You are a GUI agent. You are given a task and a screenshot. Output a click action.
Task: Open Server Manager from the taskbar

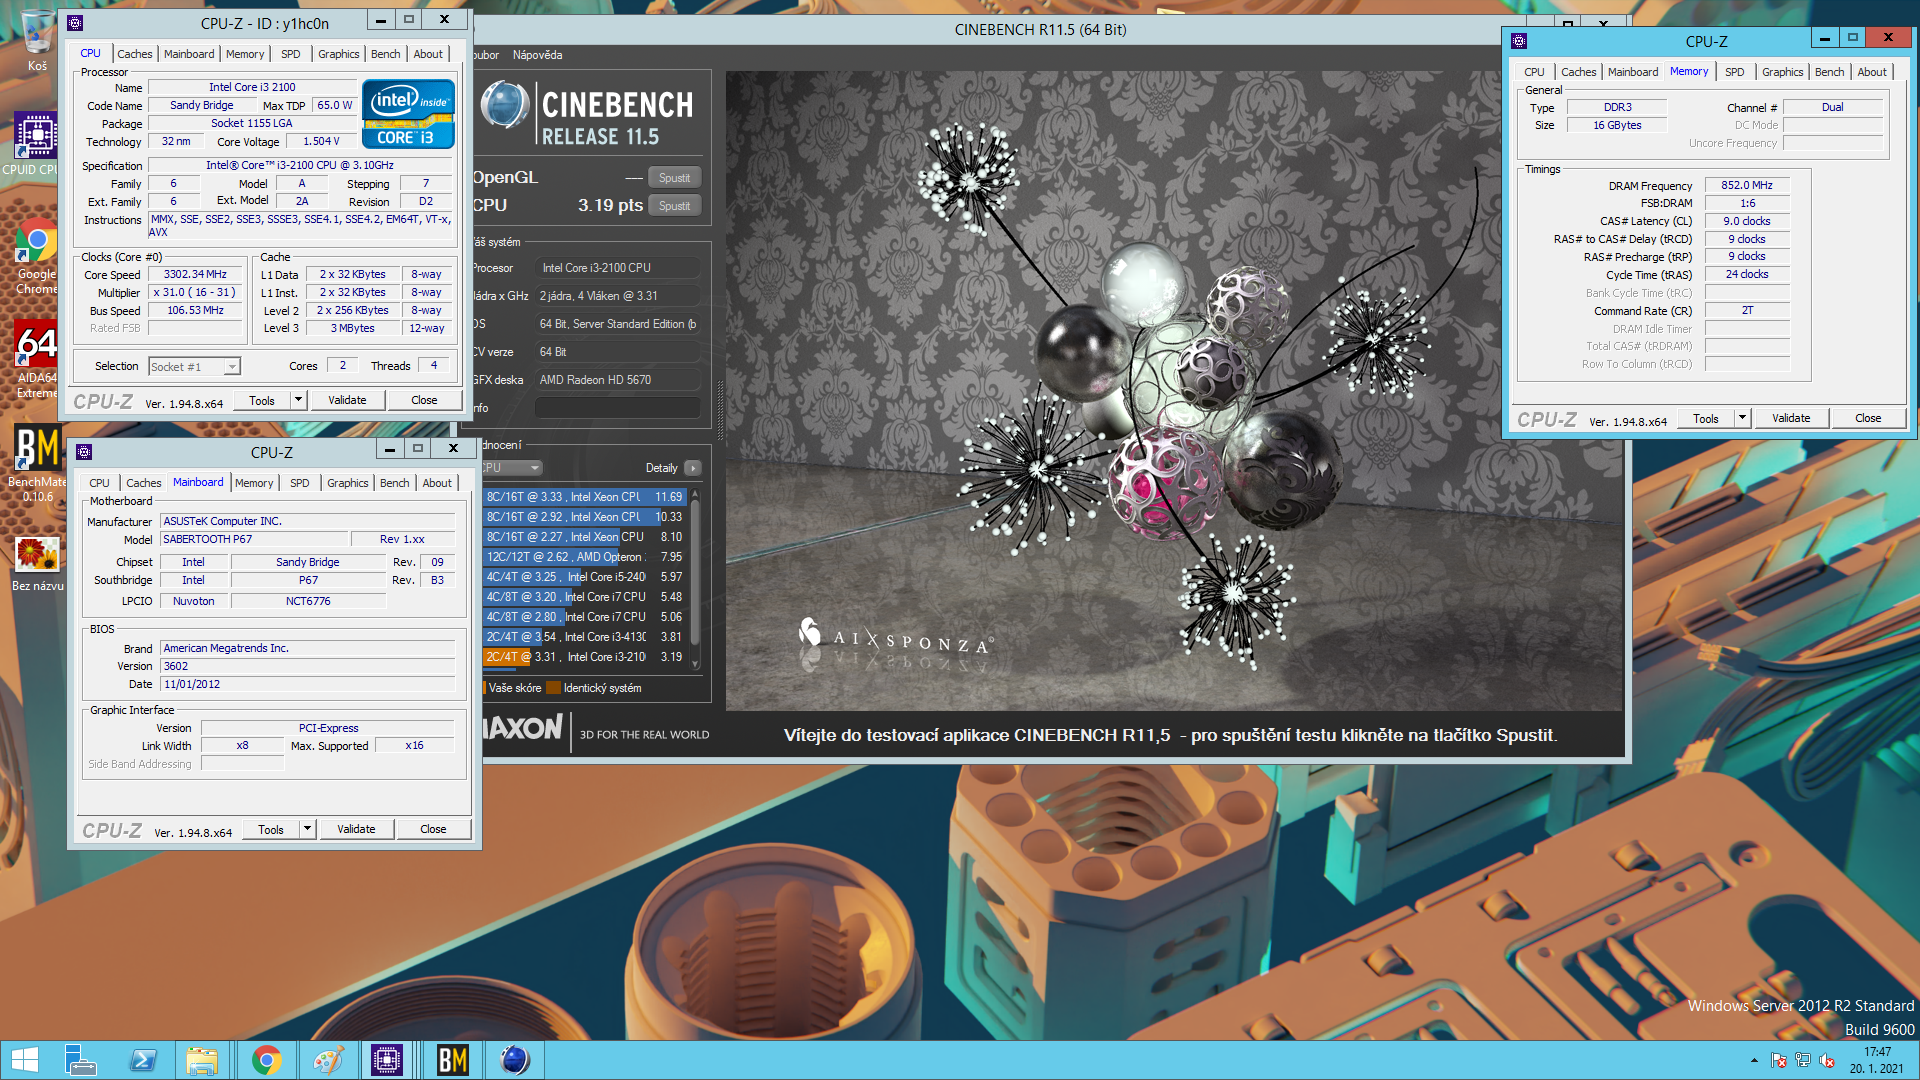[x=80, y=1060]
